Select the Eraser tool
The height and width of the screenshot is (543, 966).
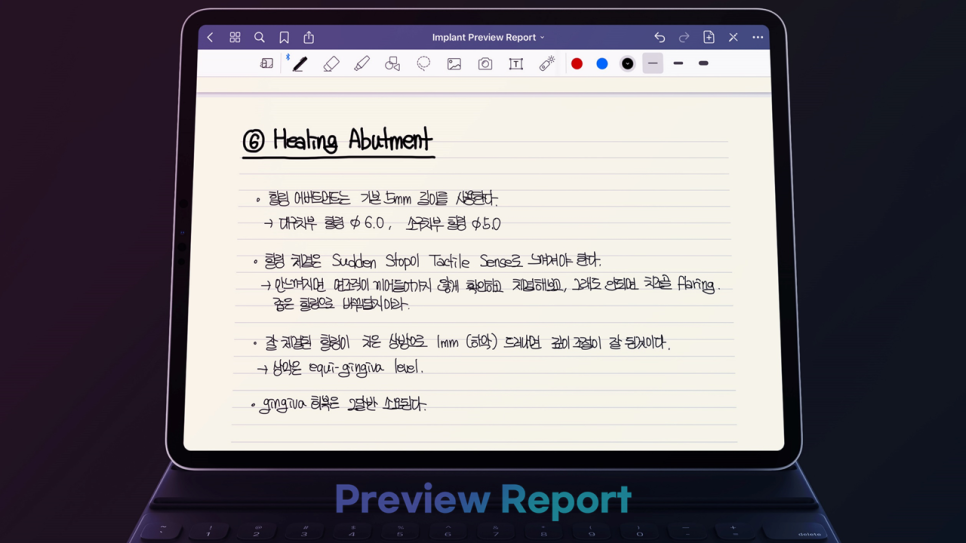point(331,64)
